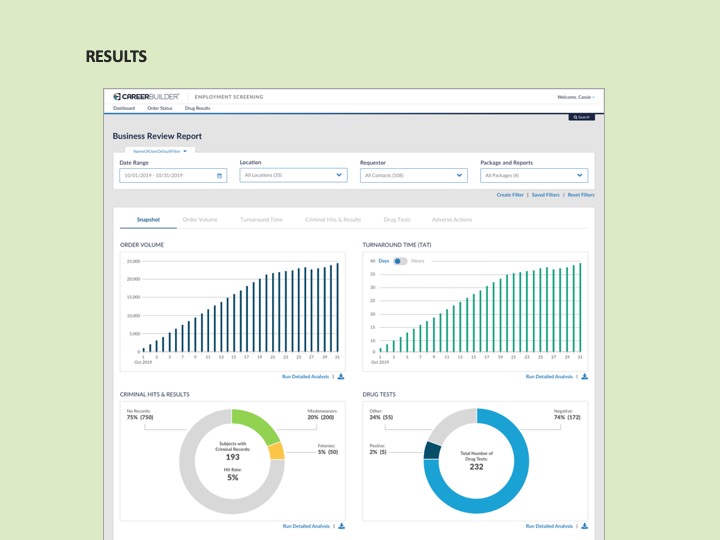Toggle Days/Hours switch on Turnaround Time
The image size is (720, 540).
[x=400, y=261]
